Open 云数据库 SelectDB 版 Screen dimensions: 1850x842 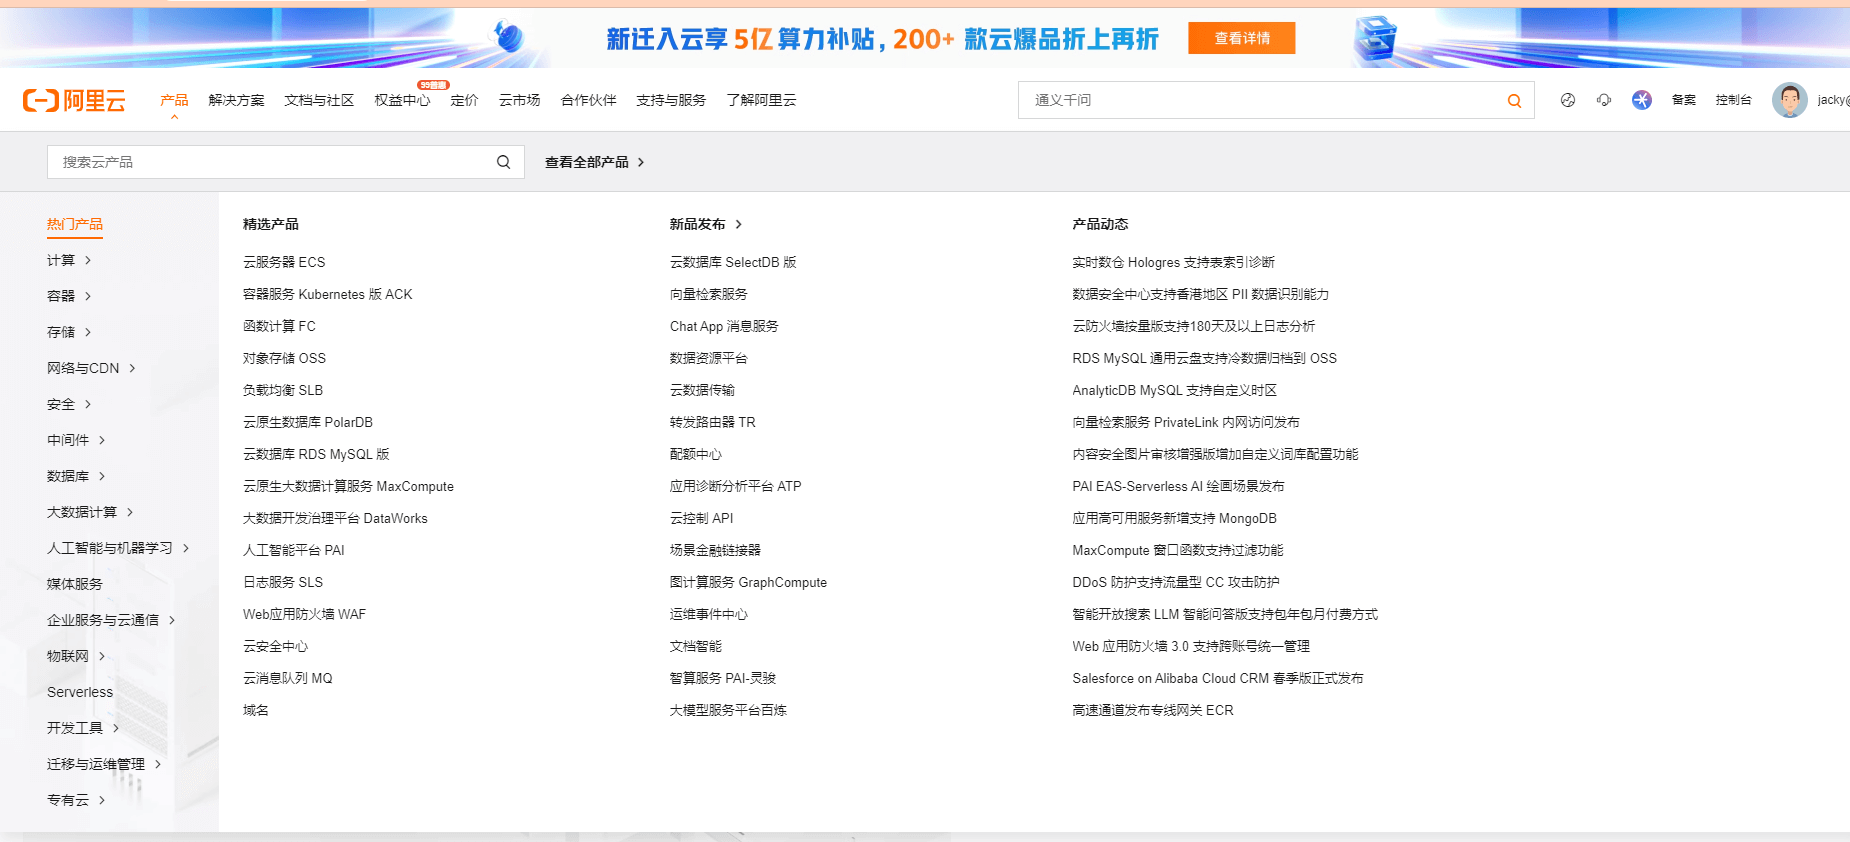click(733, 262)
